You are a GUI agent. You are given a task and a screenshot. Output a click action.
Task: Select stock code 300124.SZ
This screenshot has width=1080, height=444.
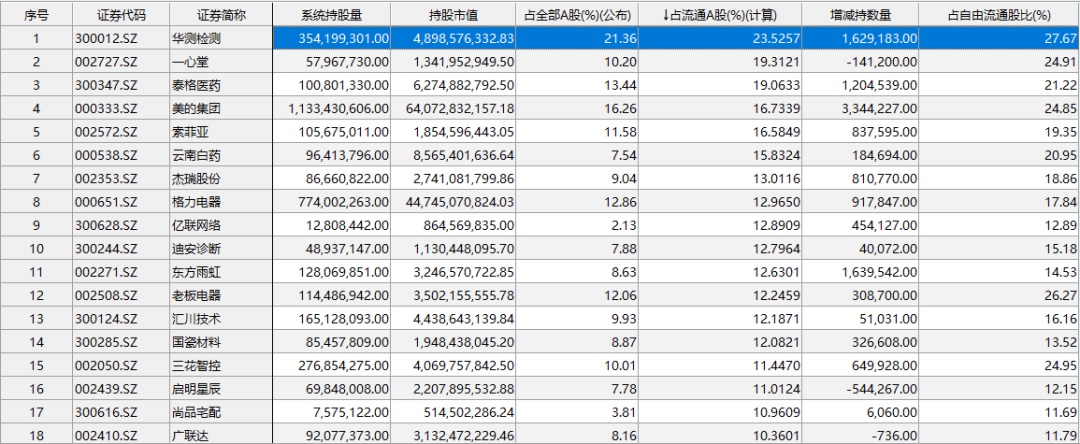click(121, 319)
